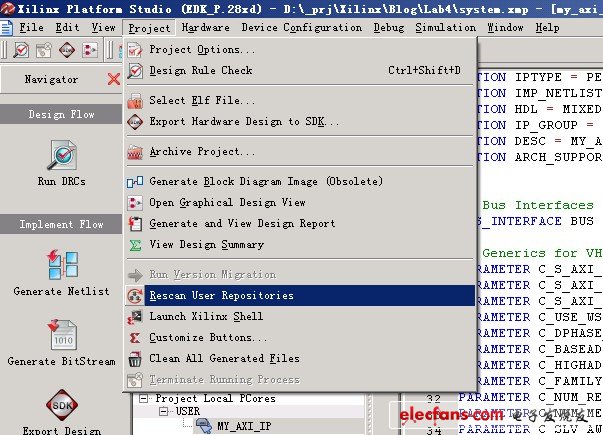Screen dimensions: 603x435
Task: Click the View Design Summary sigma icon
Action: 135,245
